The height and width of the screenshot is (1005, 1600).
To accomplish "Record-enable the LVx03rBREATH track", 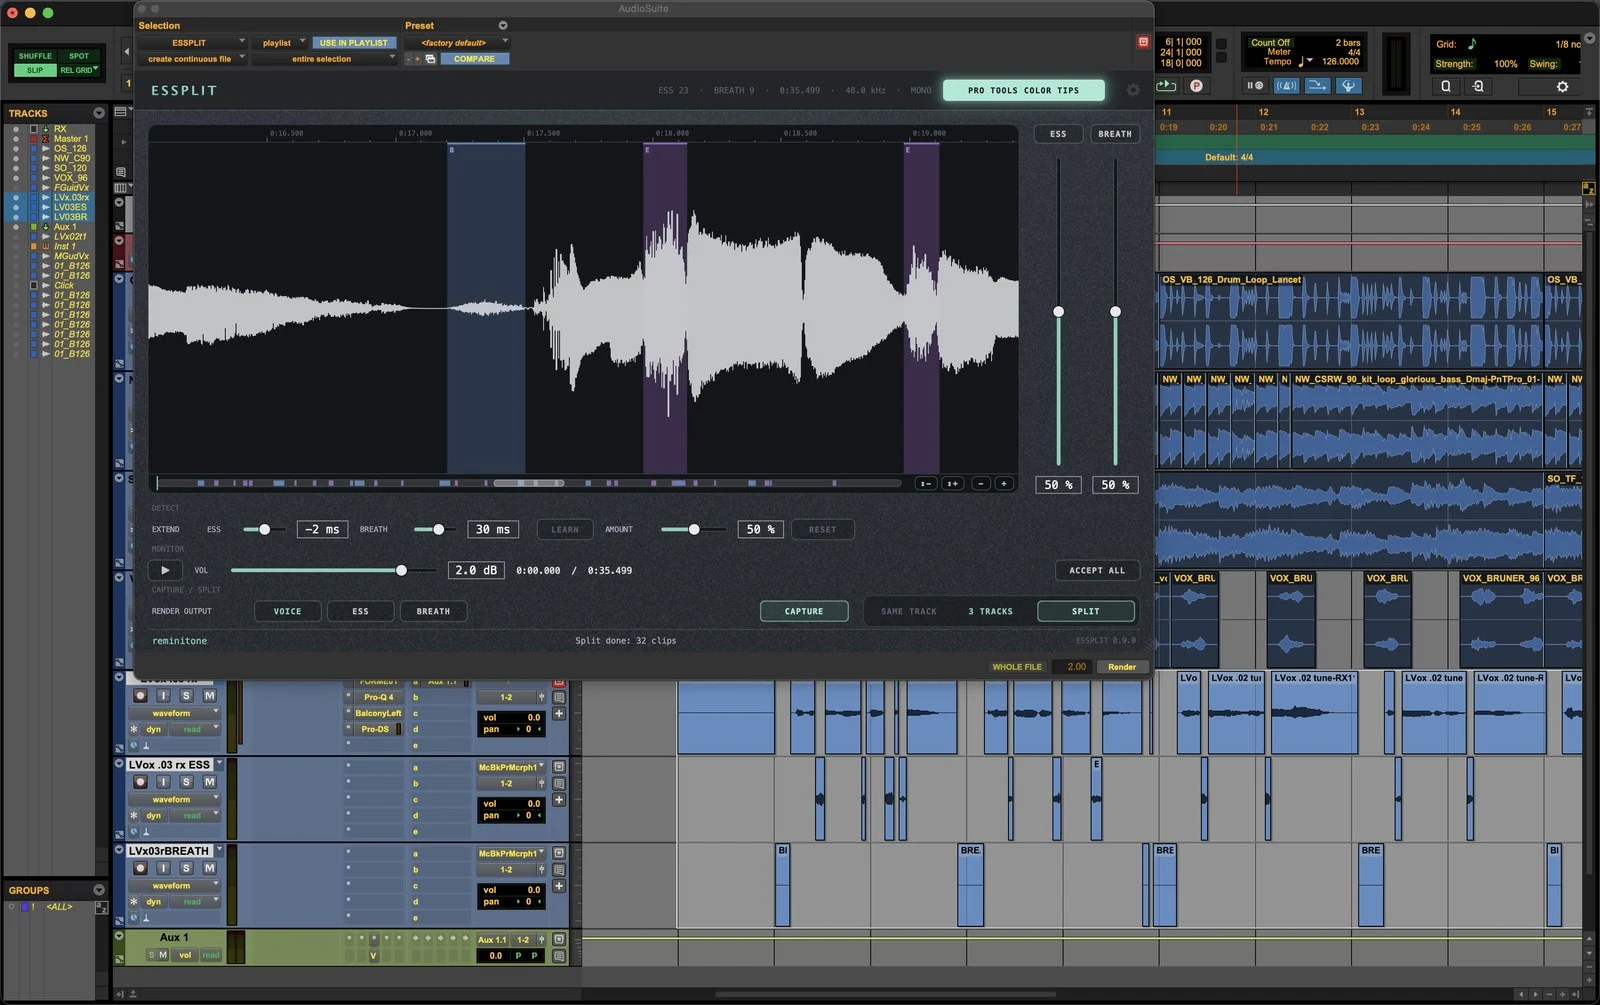I will coord(141,868).
